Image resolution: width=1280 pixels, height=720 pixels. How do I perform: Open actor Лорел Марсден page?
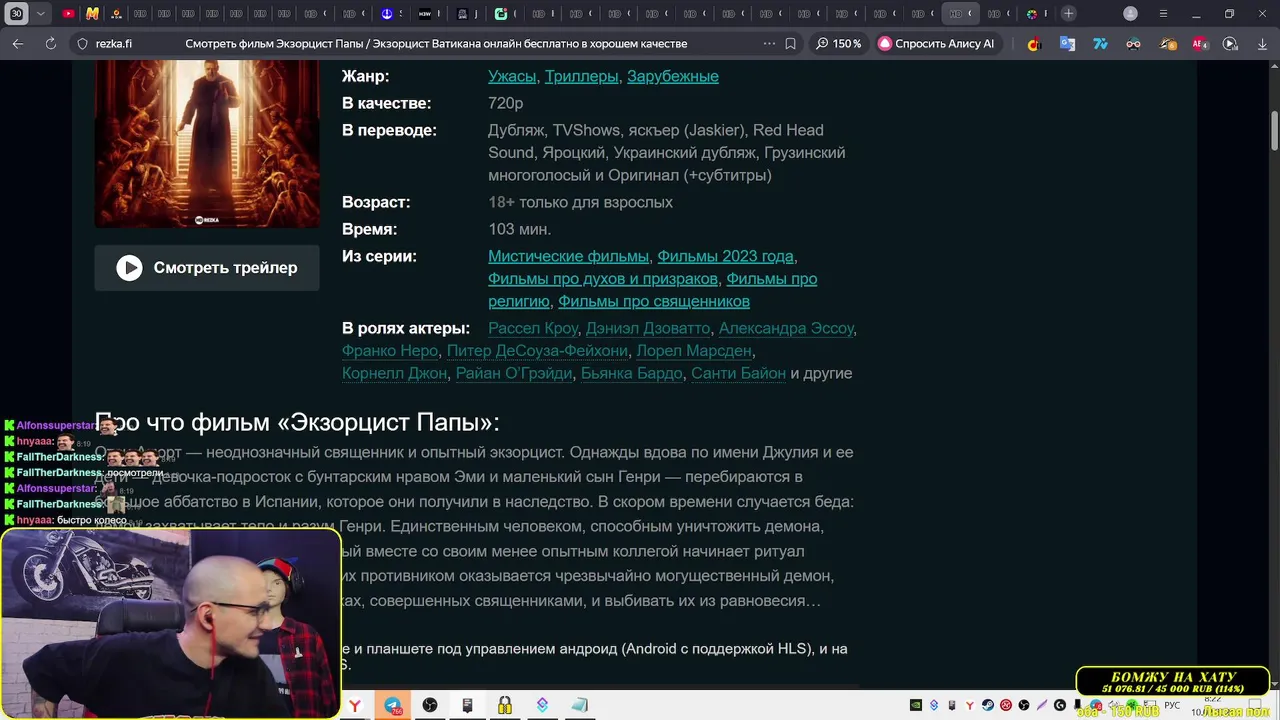pyautogui.click(x=694, y=351)
